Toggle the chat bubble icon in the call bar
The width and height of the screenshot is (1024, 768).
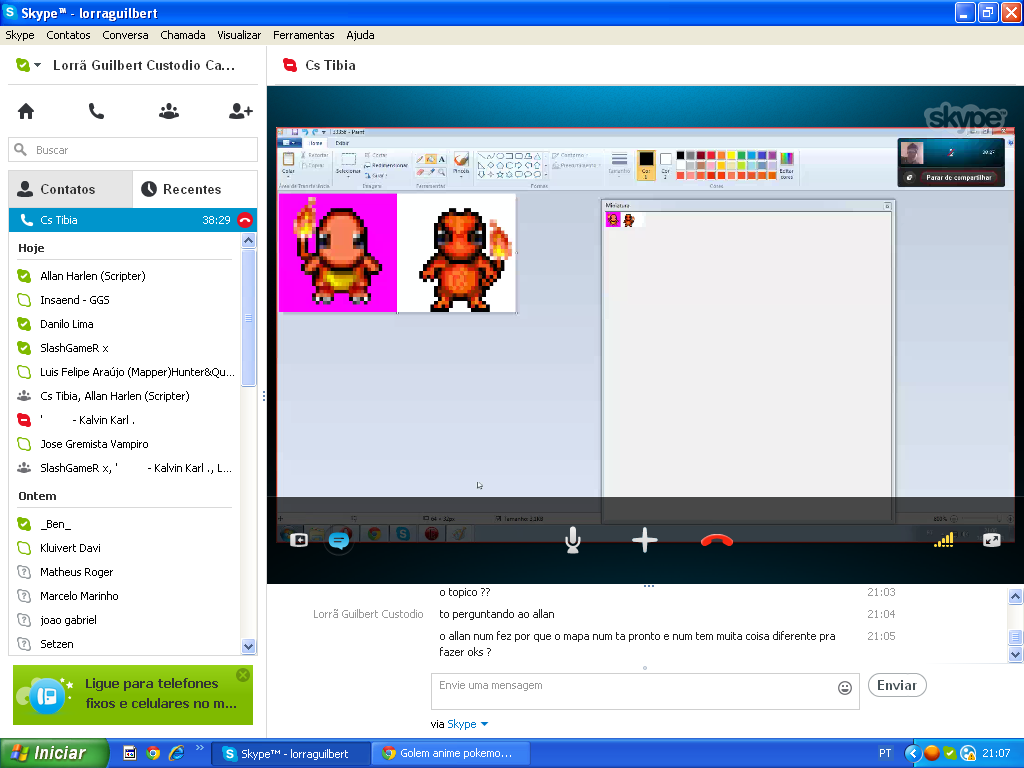[339, 541]
